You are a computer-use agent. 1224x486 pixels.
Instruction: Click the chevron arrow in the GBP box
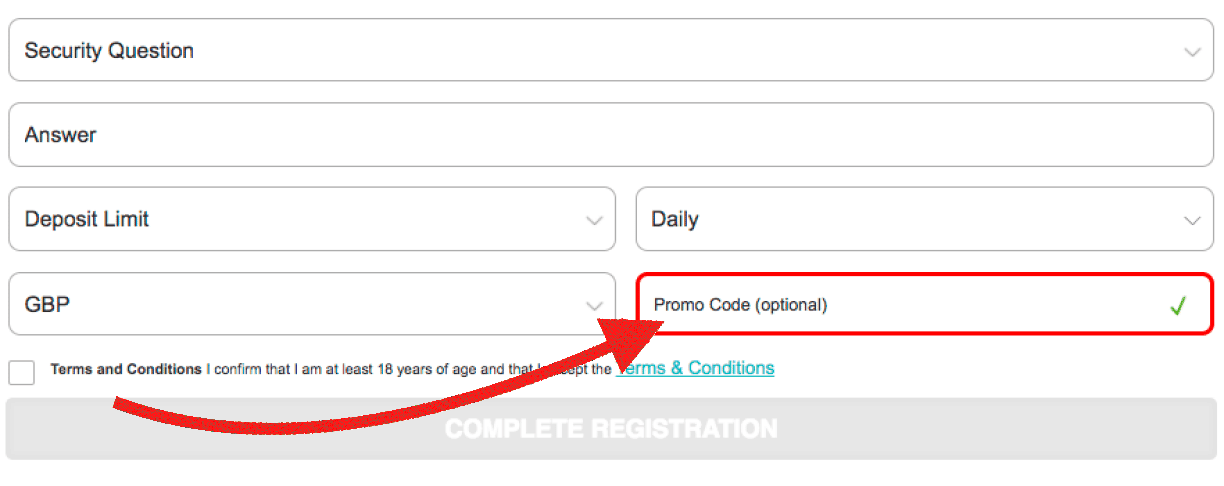[595, 306]
